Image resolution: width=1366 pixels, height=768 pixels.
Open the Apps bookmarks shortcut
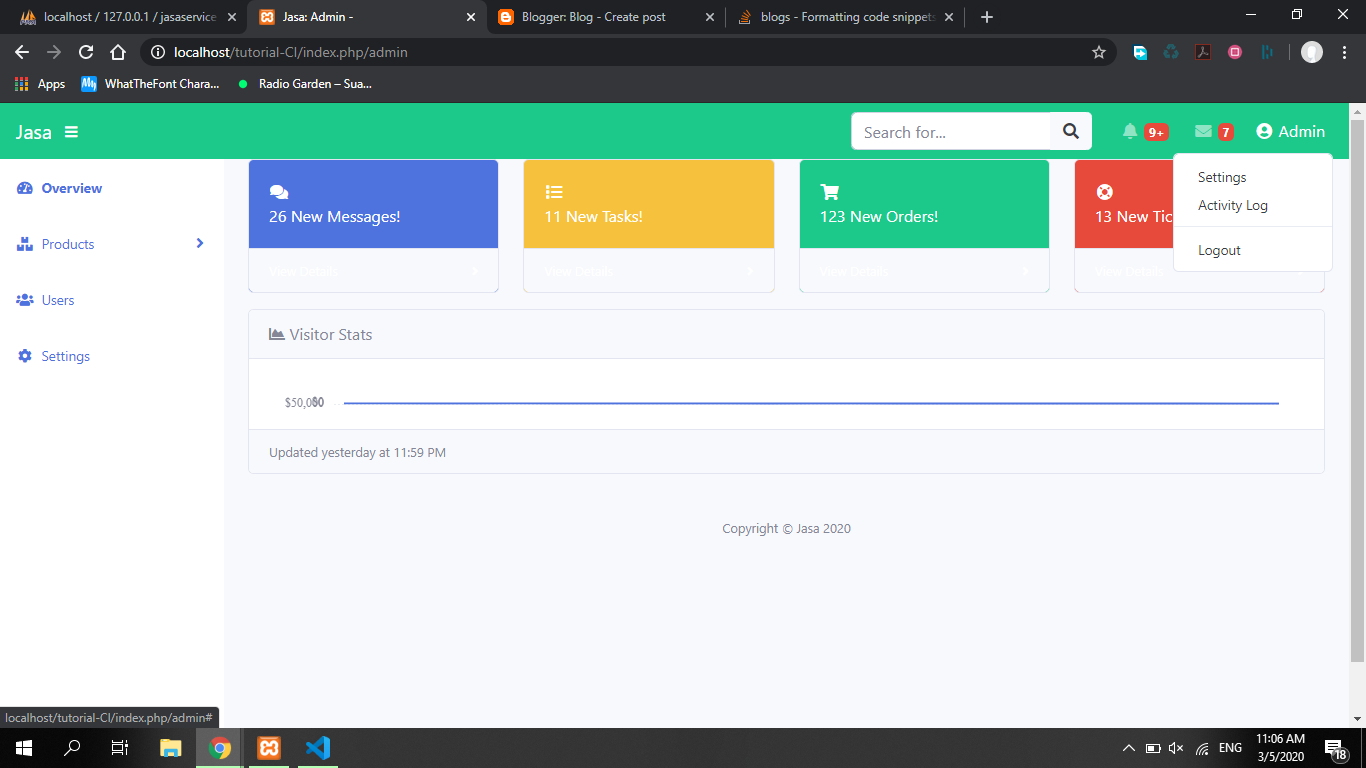tap(40, 84)
